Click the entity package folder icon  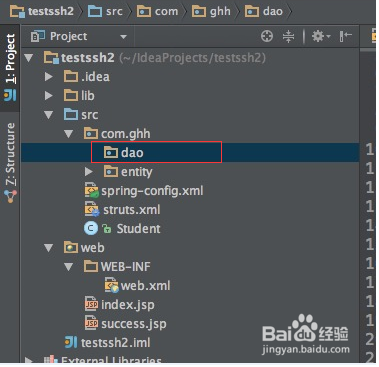pyautogui.click(x=111, y=172)
